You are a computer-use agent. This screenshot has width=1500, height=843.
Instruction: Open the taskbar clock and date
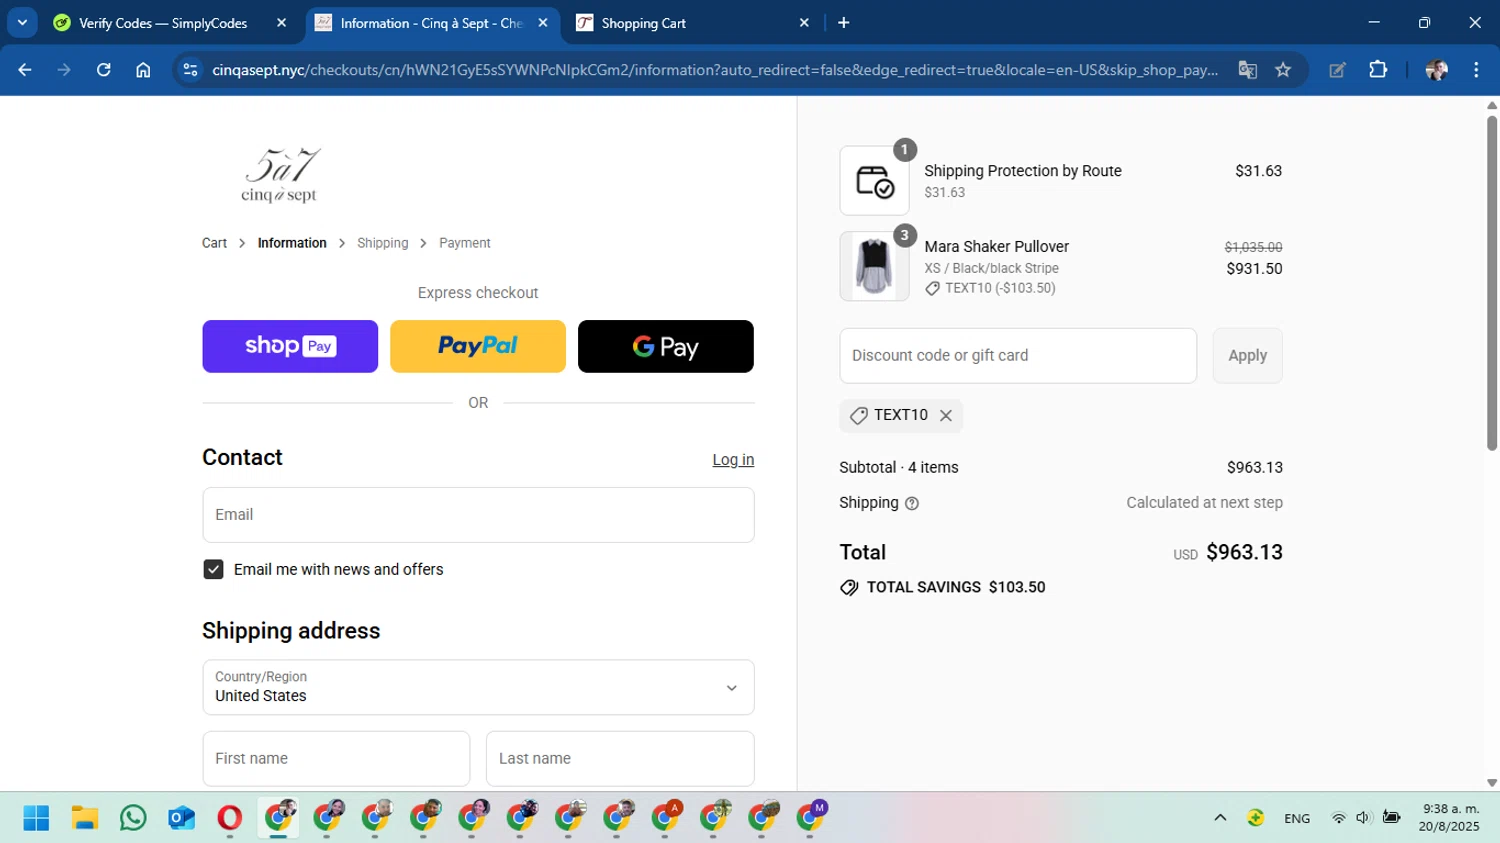point(1450,818)
